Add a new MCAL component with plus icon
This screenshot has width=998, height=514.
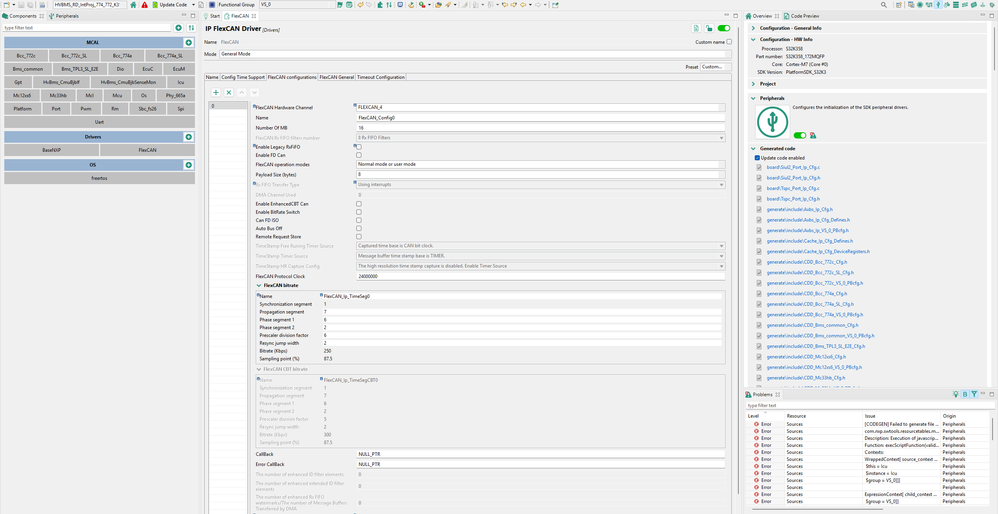(x=188, y=43)
